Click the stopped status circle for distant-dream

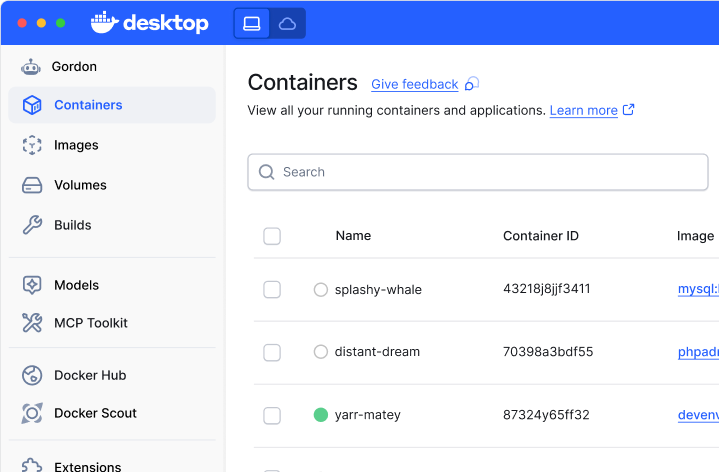[321, 352]
